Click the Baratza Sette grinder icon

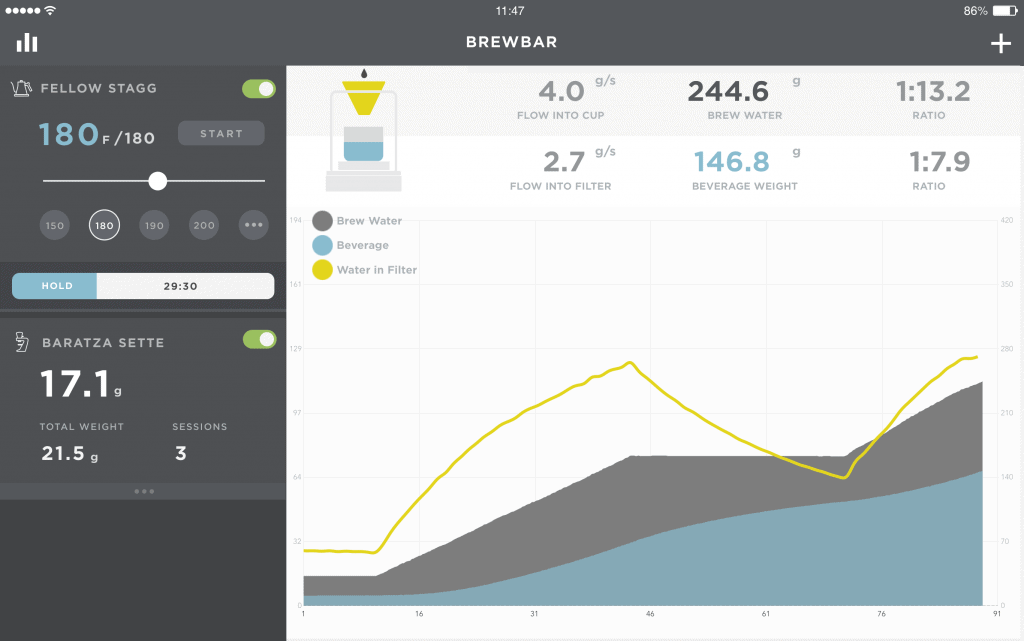(22, 342)
